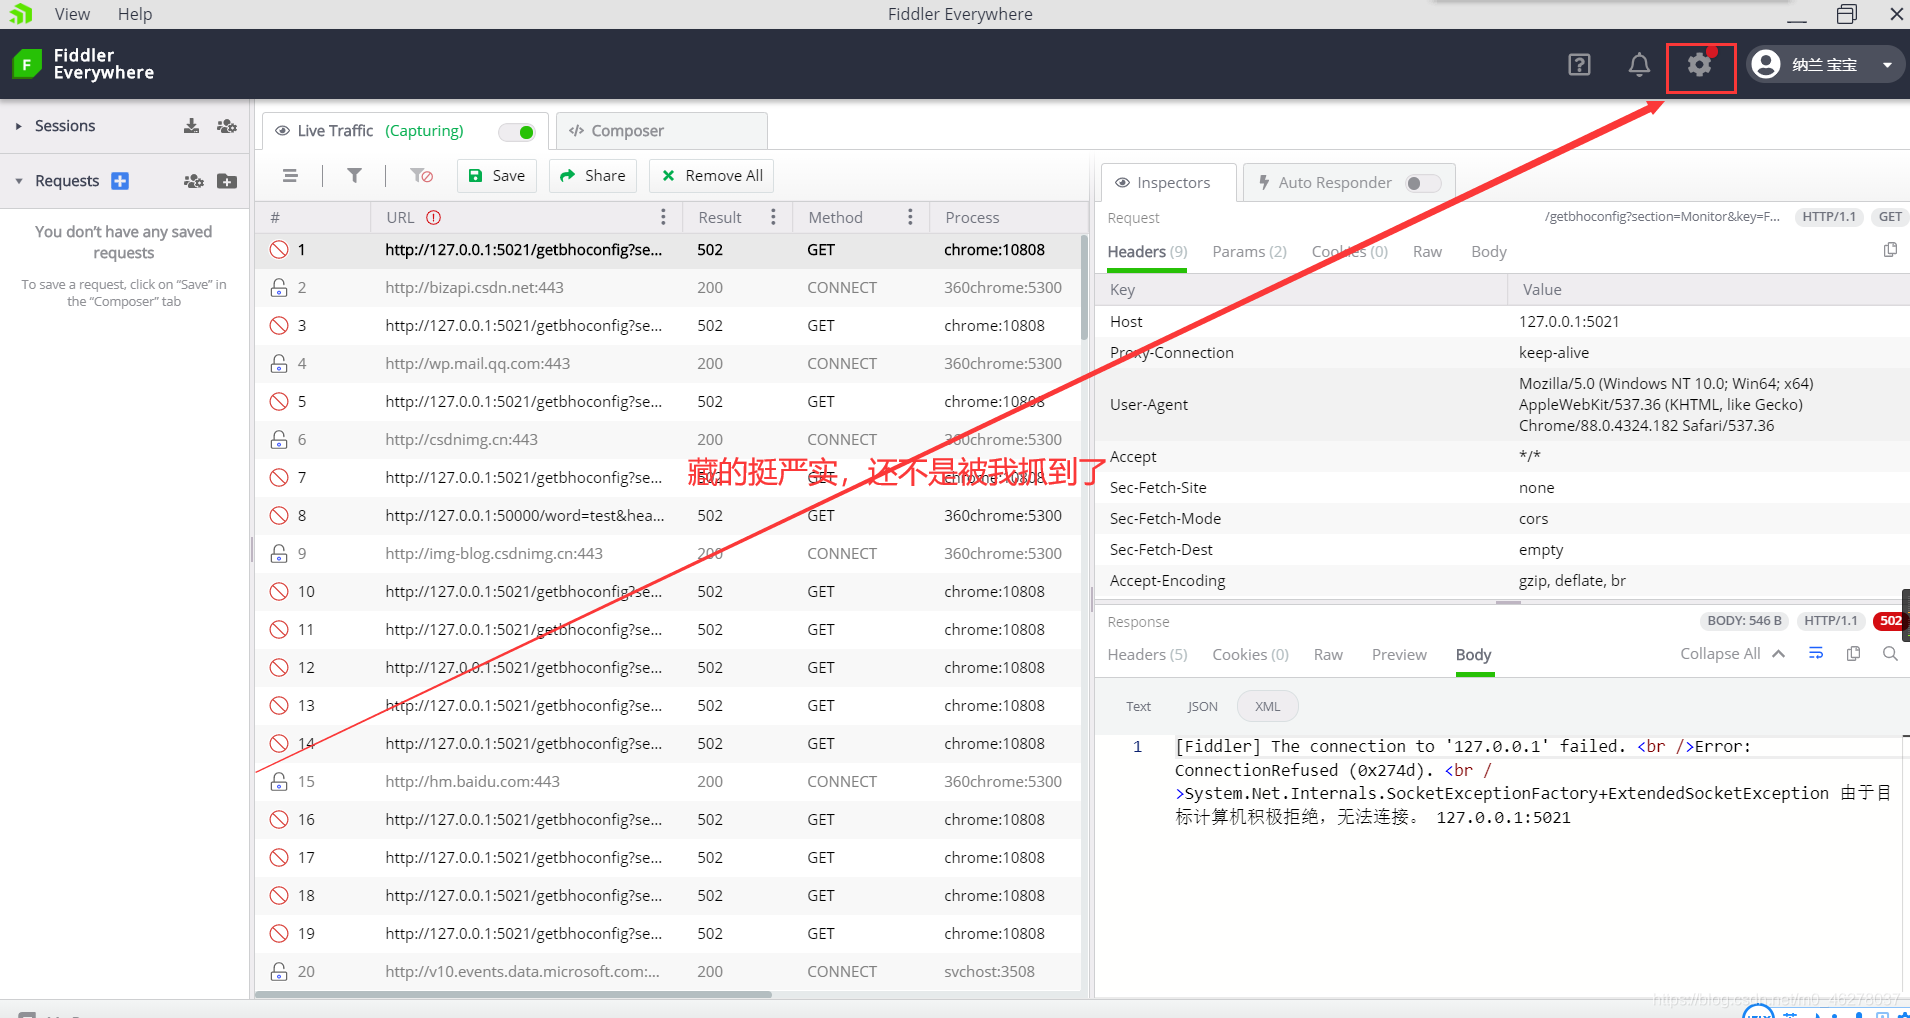Click Collapse All in response body
The height and width of the screenshot is (1018, 1910).
1732,654
